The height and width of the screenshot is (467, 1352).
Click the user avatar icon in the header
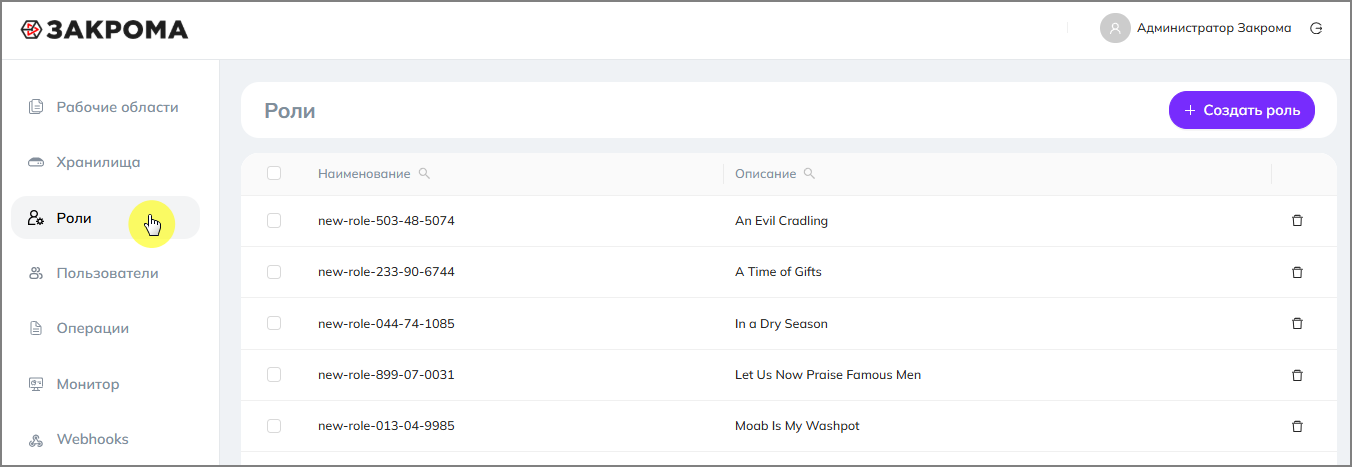tap(1115, 28)
